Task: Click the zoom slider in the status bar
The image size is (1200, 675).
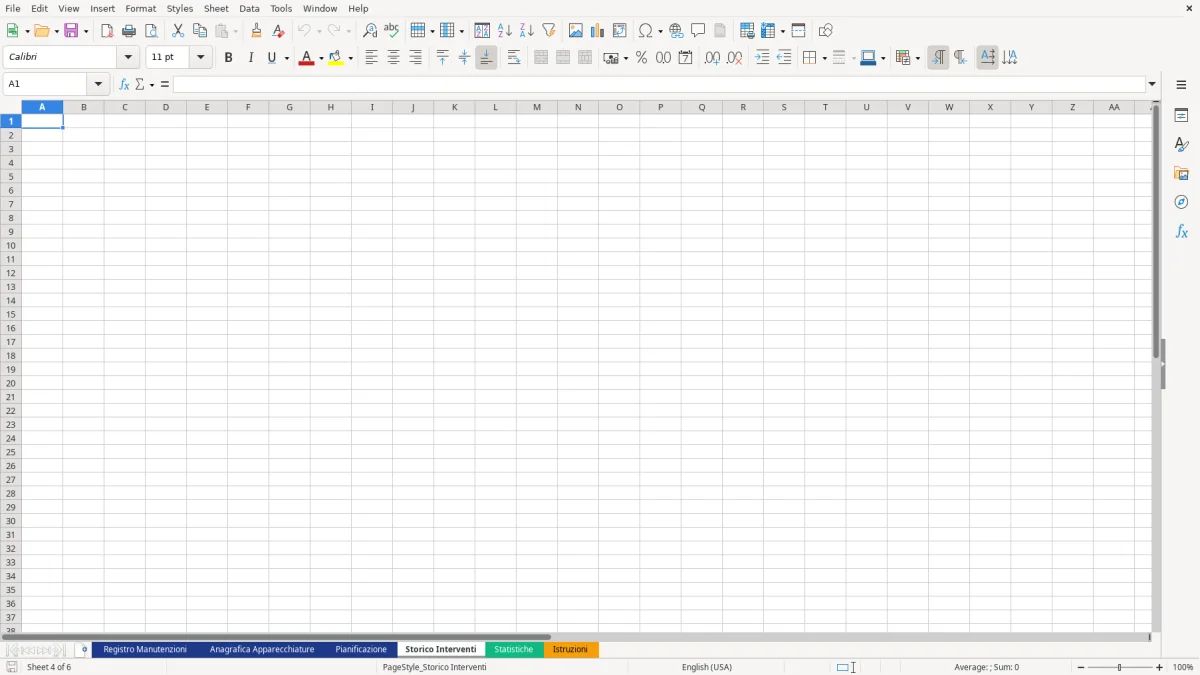Action: (1117, 667)
